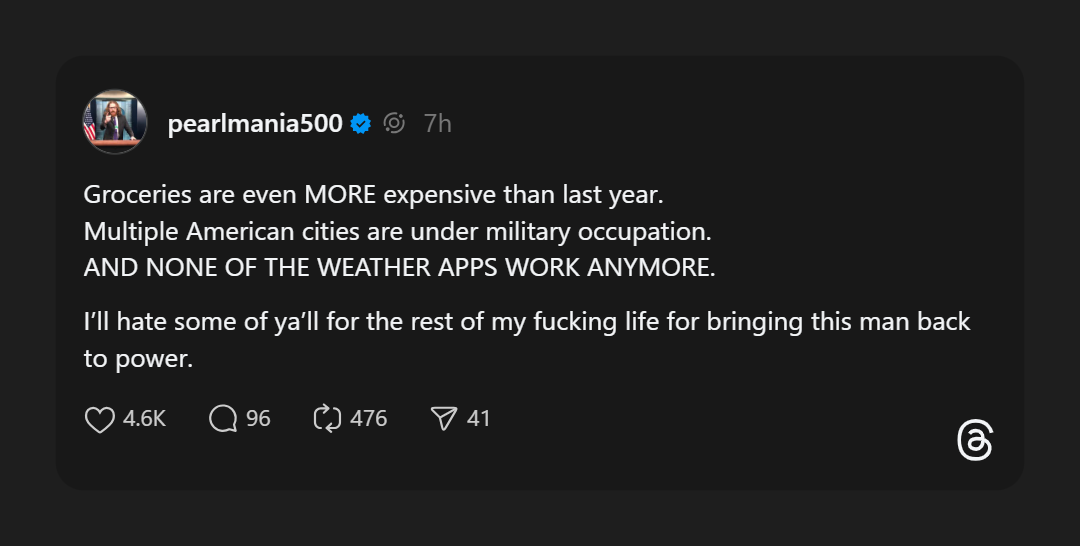The image size is (1080, 546).
Task: Click the gray spiral icon before the timestamp
Action: (x=394, y=124)
